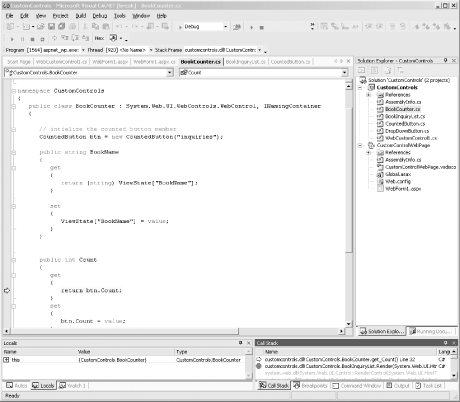Collapse the CustomControls project node
This screenshot has width=460, height=402.
click(360, 87)
